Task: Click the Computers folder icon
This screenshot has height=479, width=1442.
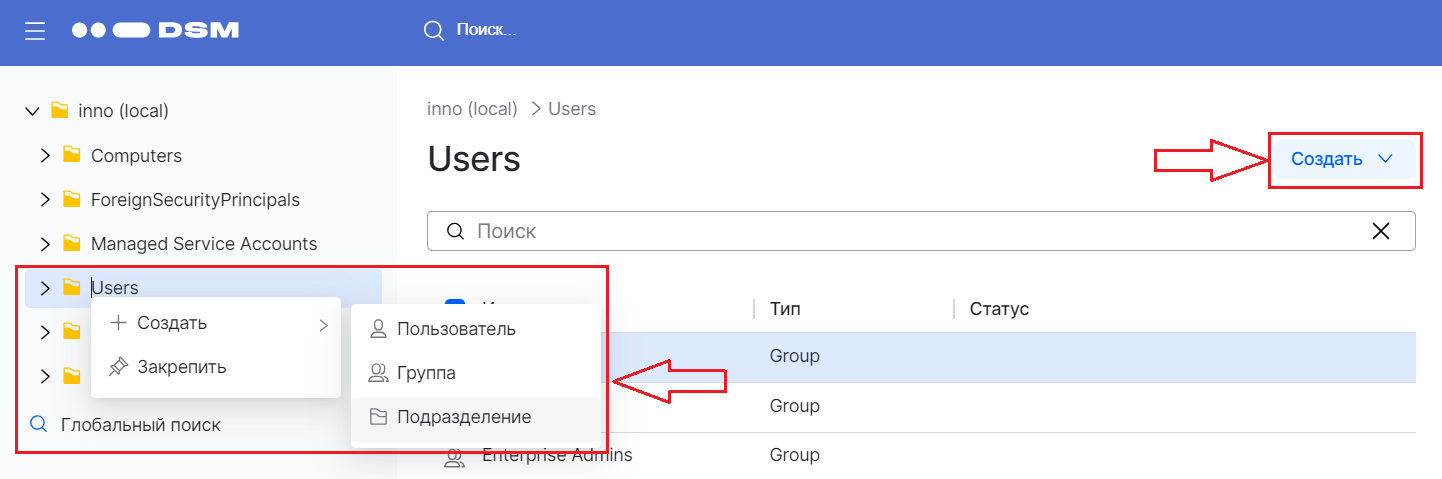Action: 71,155
